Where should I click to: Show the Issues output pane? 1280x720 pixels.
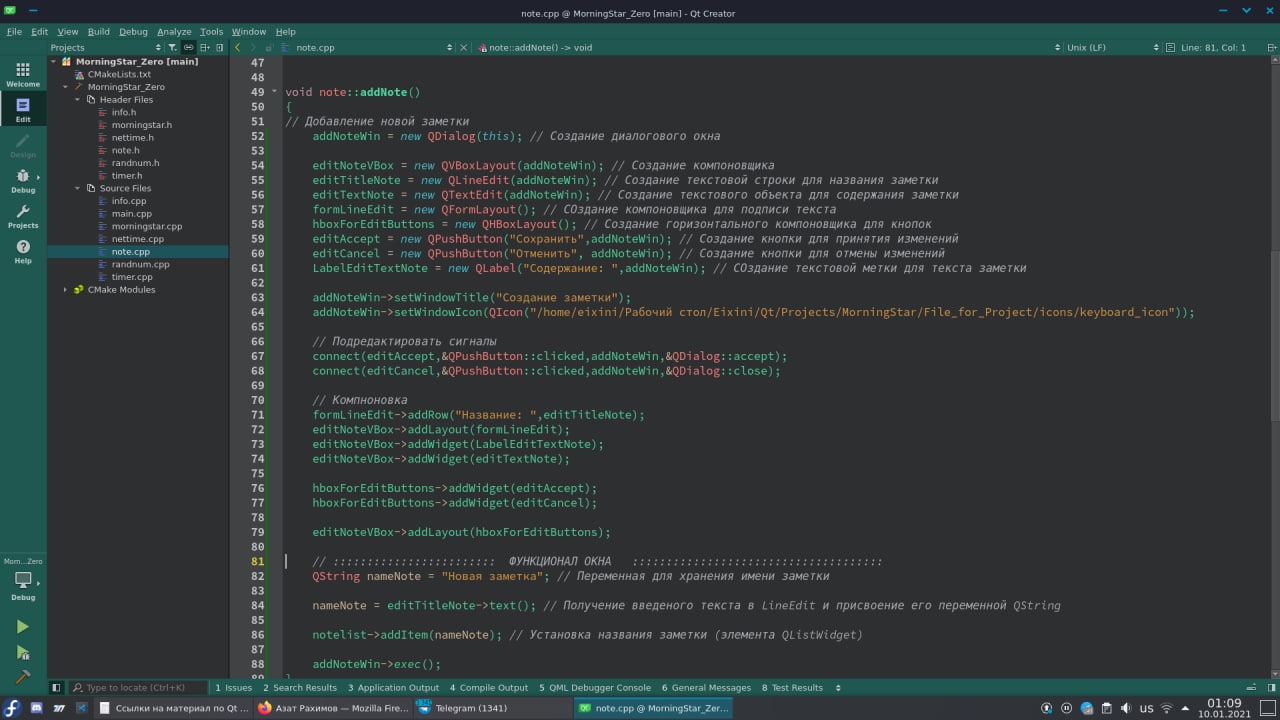(233, 688)
